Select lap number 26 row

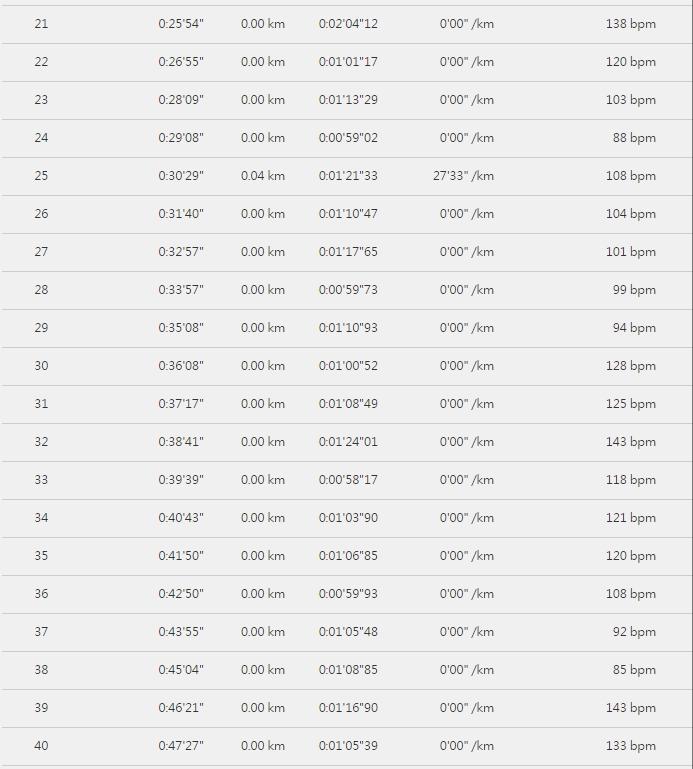click(x=41, y=213)
